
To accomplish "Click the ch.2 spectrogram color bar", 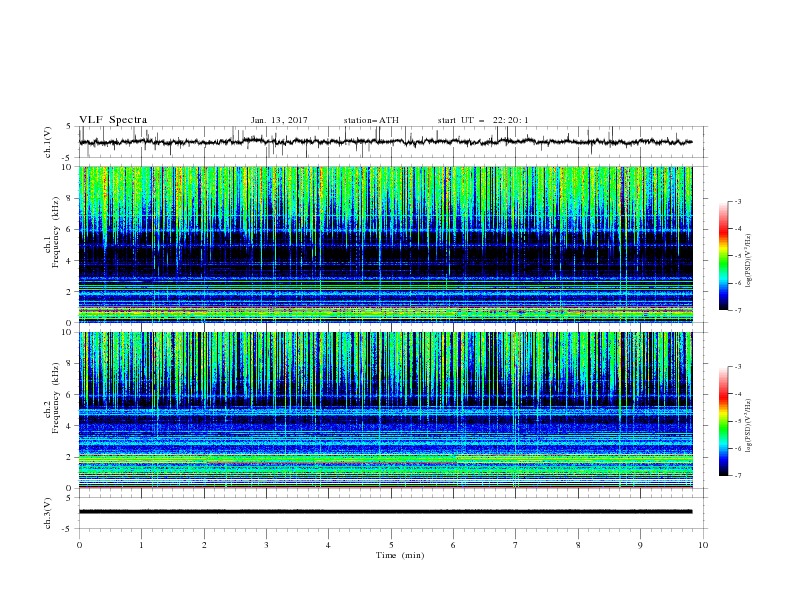I will [723, 421].
